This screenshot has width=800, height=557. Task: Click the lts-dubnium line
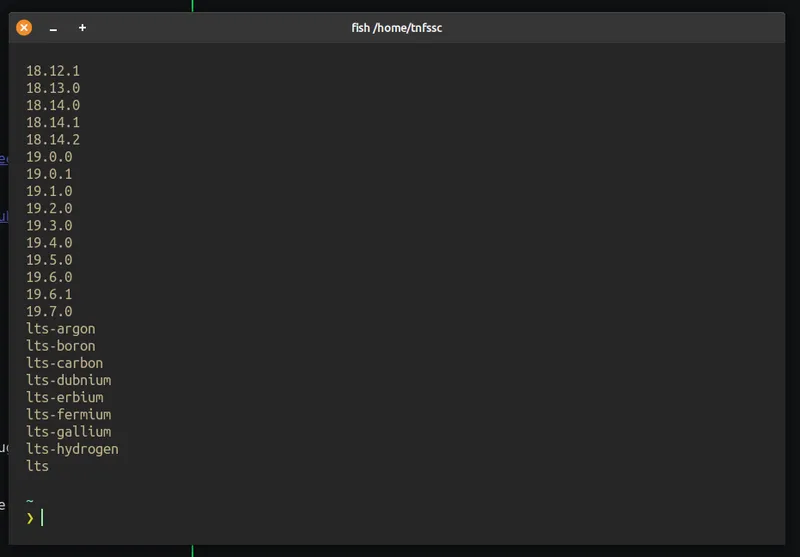click(69, 380)
